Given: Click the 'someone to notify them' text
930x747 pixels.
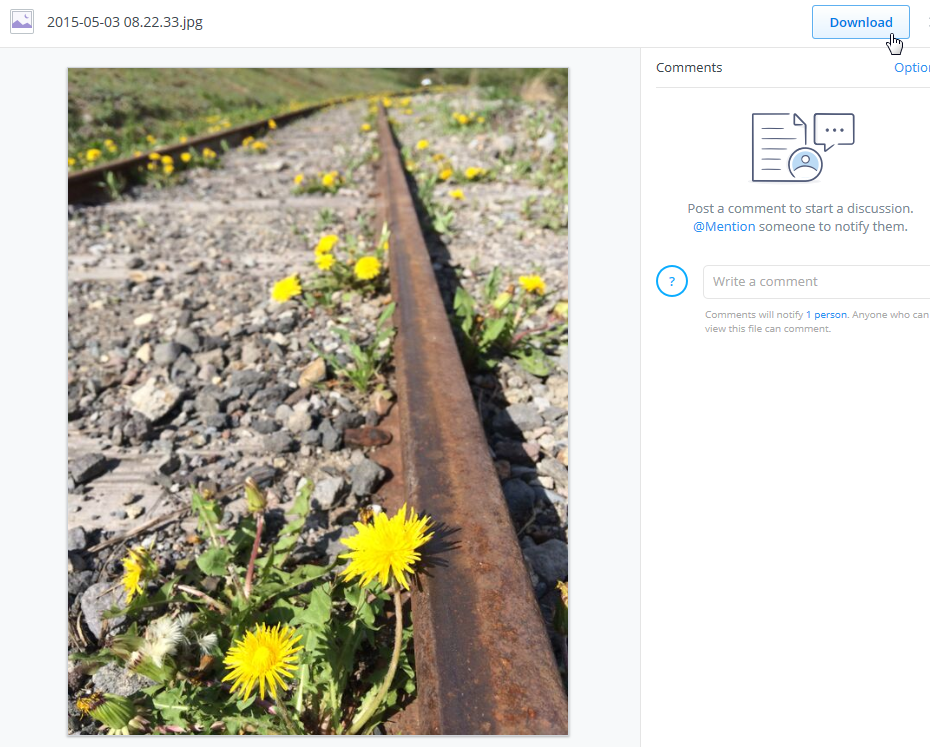Looking at the screenshot, I should (x=833, y=226).
